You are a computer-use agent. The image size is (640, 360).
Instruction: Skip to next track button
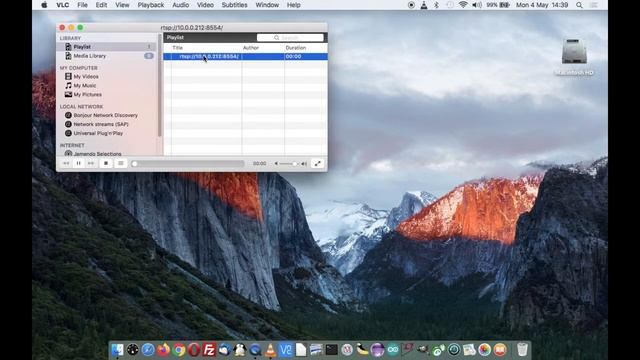91,163
